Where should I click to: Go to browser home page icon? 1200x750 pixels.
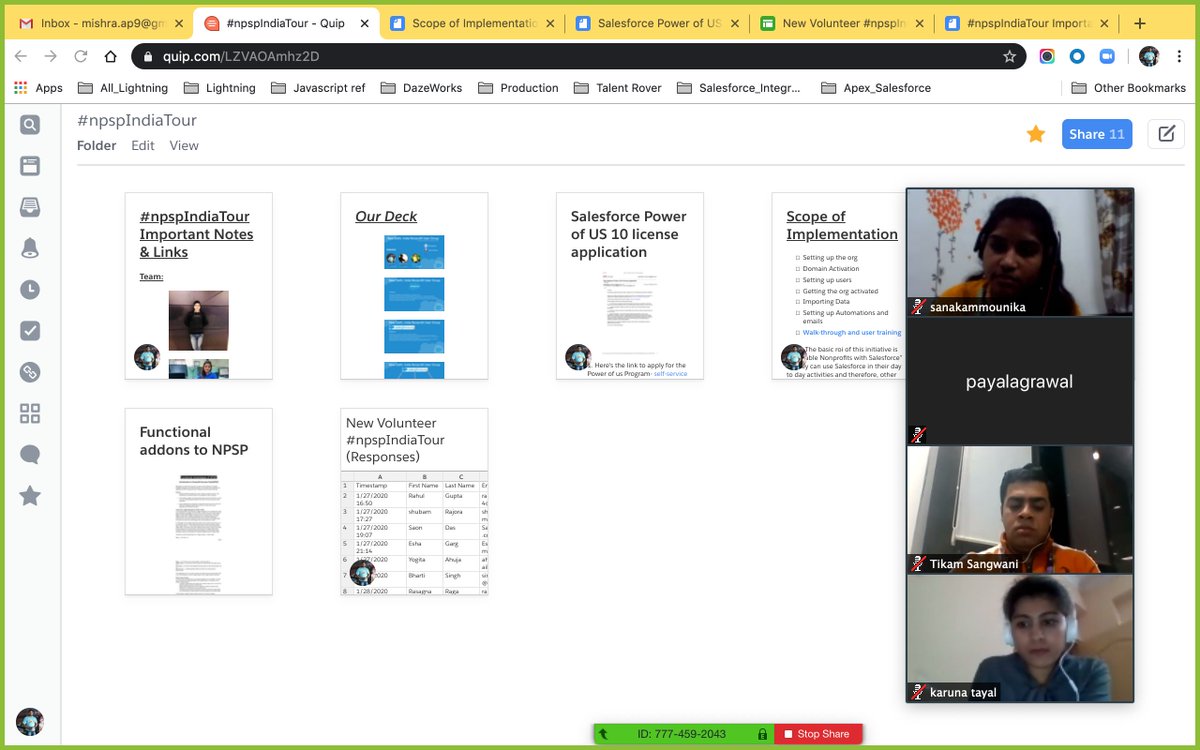112,57
